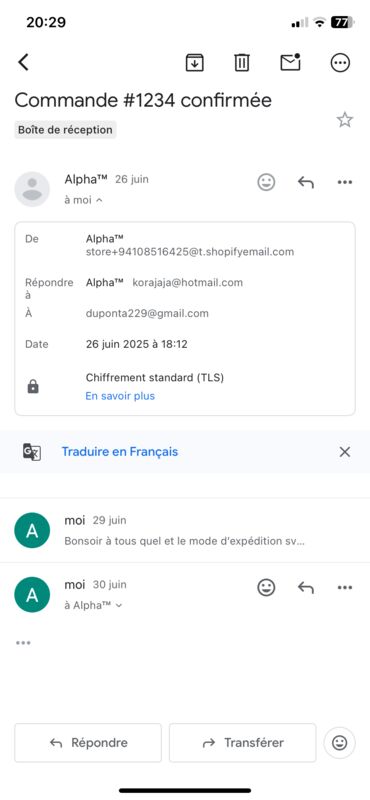The height and width of the screenshot is (800, 370).
Task: Star the Commande #1234 conversation
Action: 345,120
